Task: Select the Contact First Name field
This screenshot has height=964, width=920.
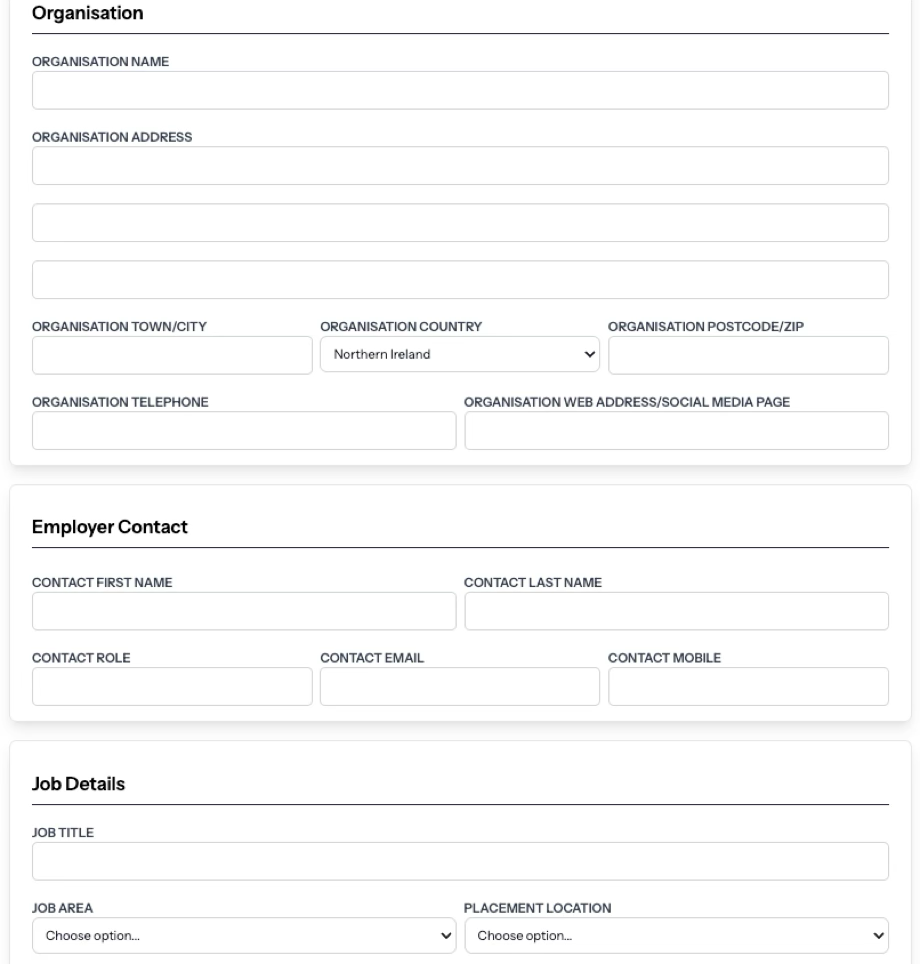Action: [x=244, y=611]
